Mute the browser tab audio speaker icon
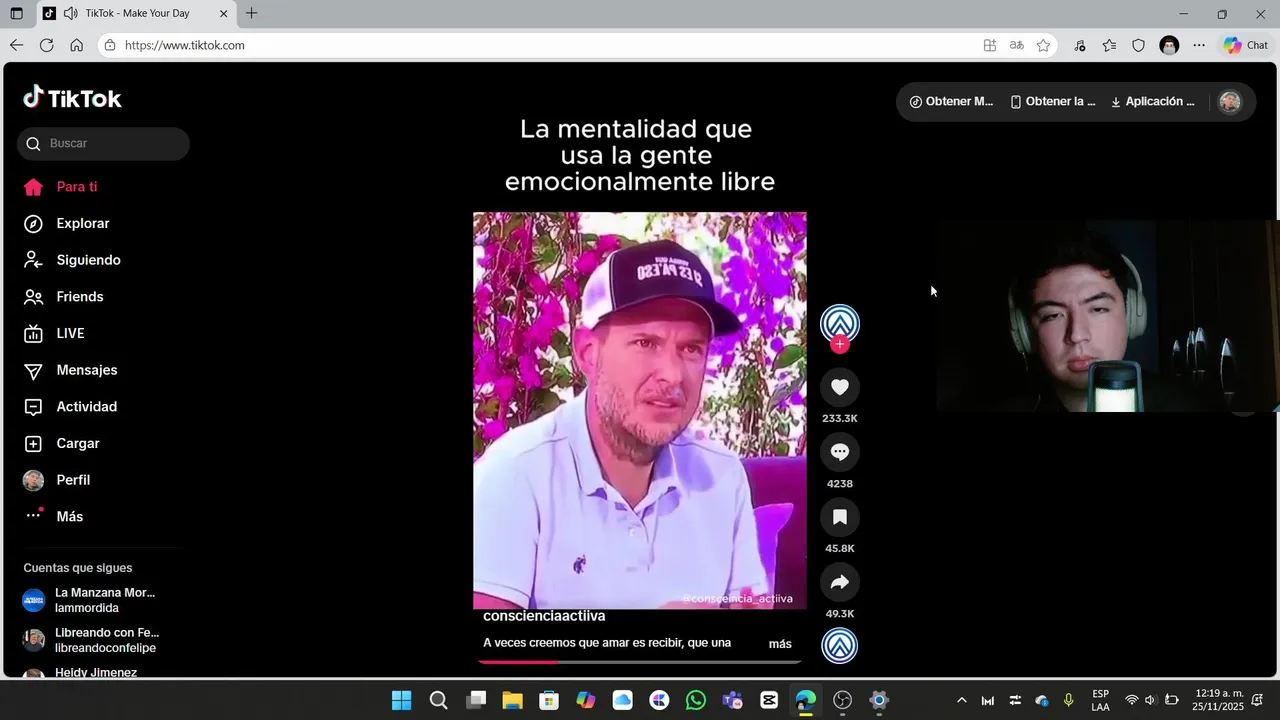This screenshot has height=720, width=1280. (x=70, y=14)
